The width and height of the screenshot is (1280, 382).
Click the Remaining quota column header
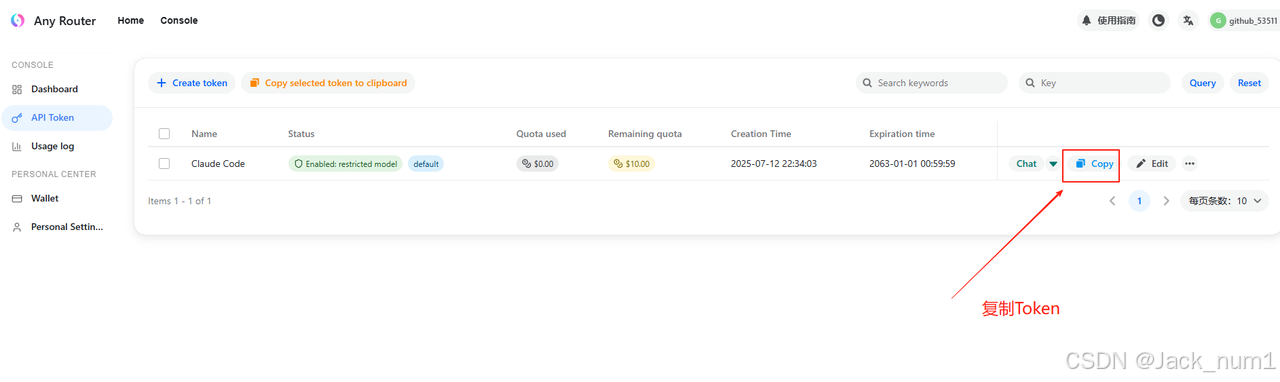tap(645, 134)
